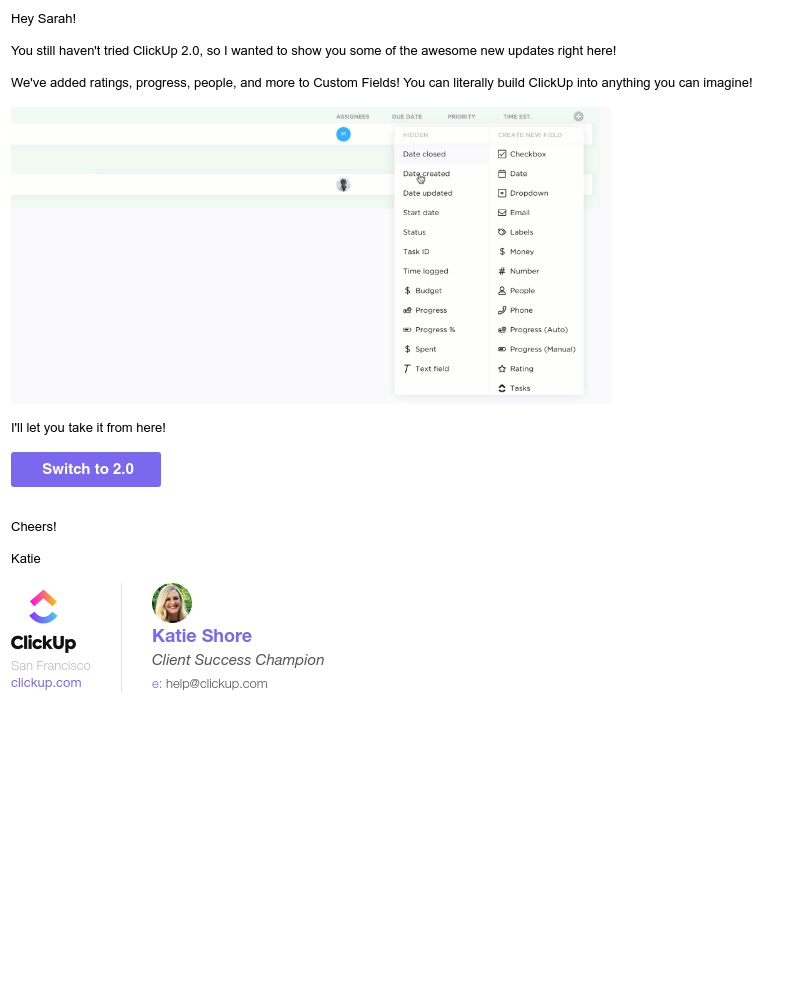Click the Client Success Champion title
Viewport: 800px width, 1000px height.
pos(238,660)
